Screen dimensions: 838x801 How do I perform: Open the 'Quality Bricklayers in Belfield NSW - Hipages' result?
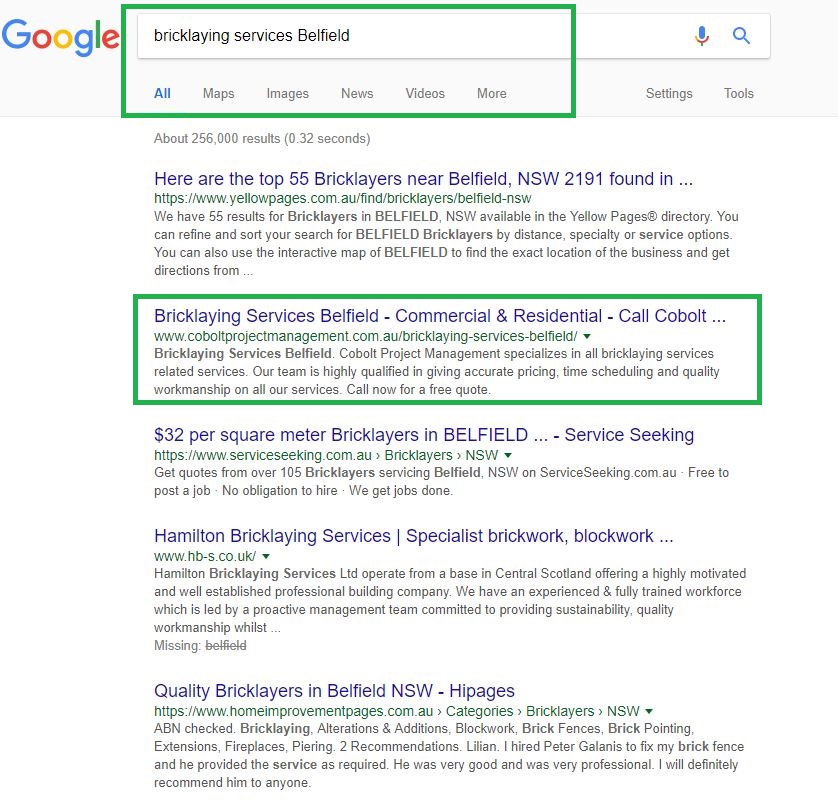tap(334, 691)
